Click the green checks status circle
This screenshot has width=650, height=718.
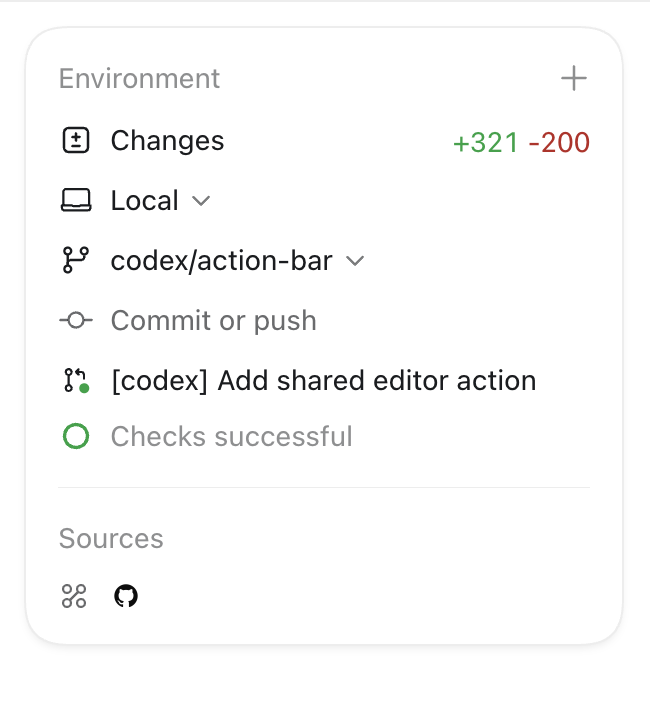[x=76, y=436]
